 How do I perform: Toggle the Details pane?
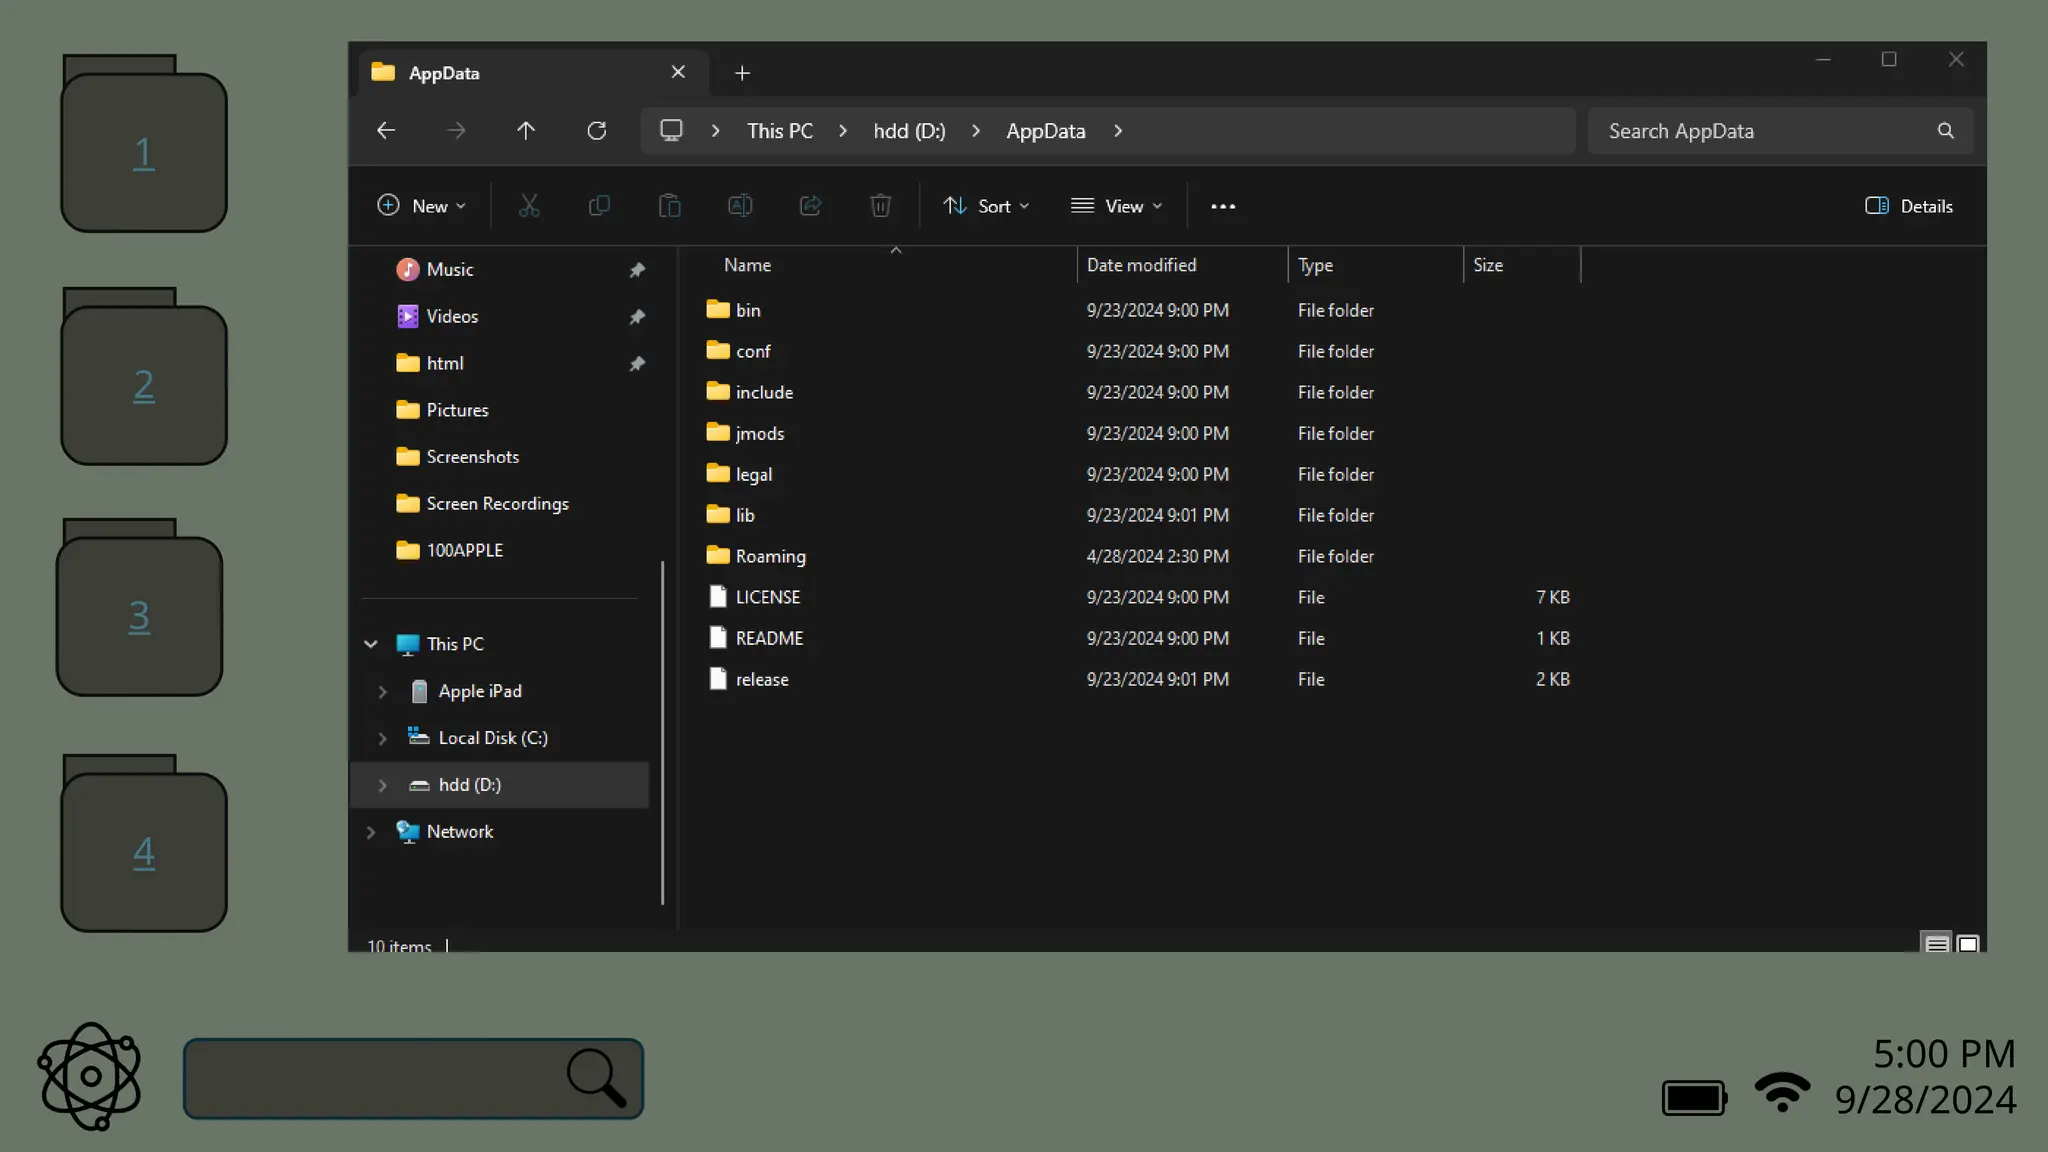(x=1908, y=206)
